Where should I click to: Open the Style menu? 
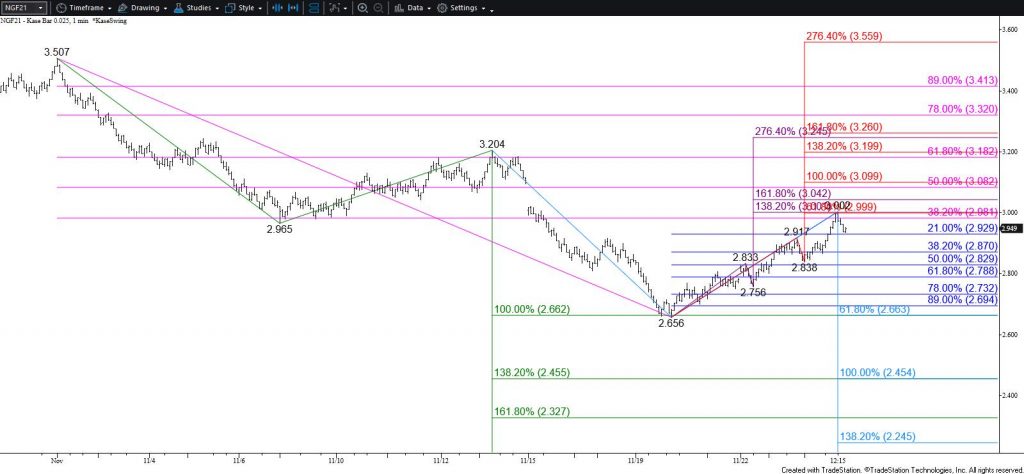(244, 8)
